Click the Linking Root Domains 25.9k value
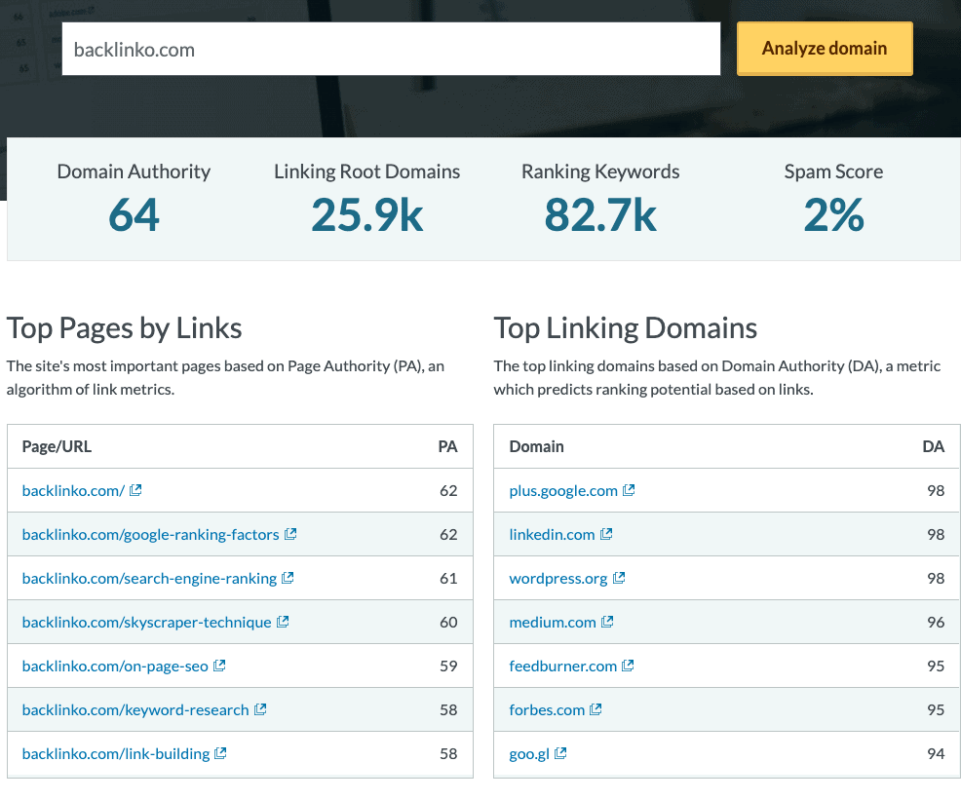This screenshot has width=961, height=800. 367,214
